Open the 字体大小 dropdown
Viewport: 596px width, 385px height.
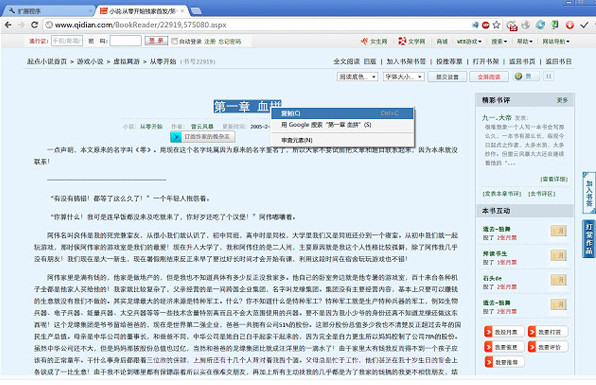403,77
